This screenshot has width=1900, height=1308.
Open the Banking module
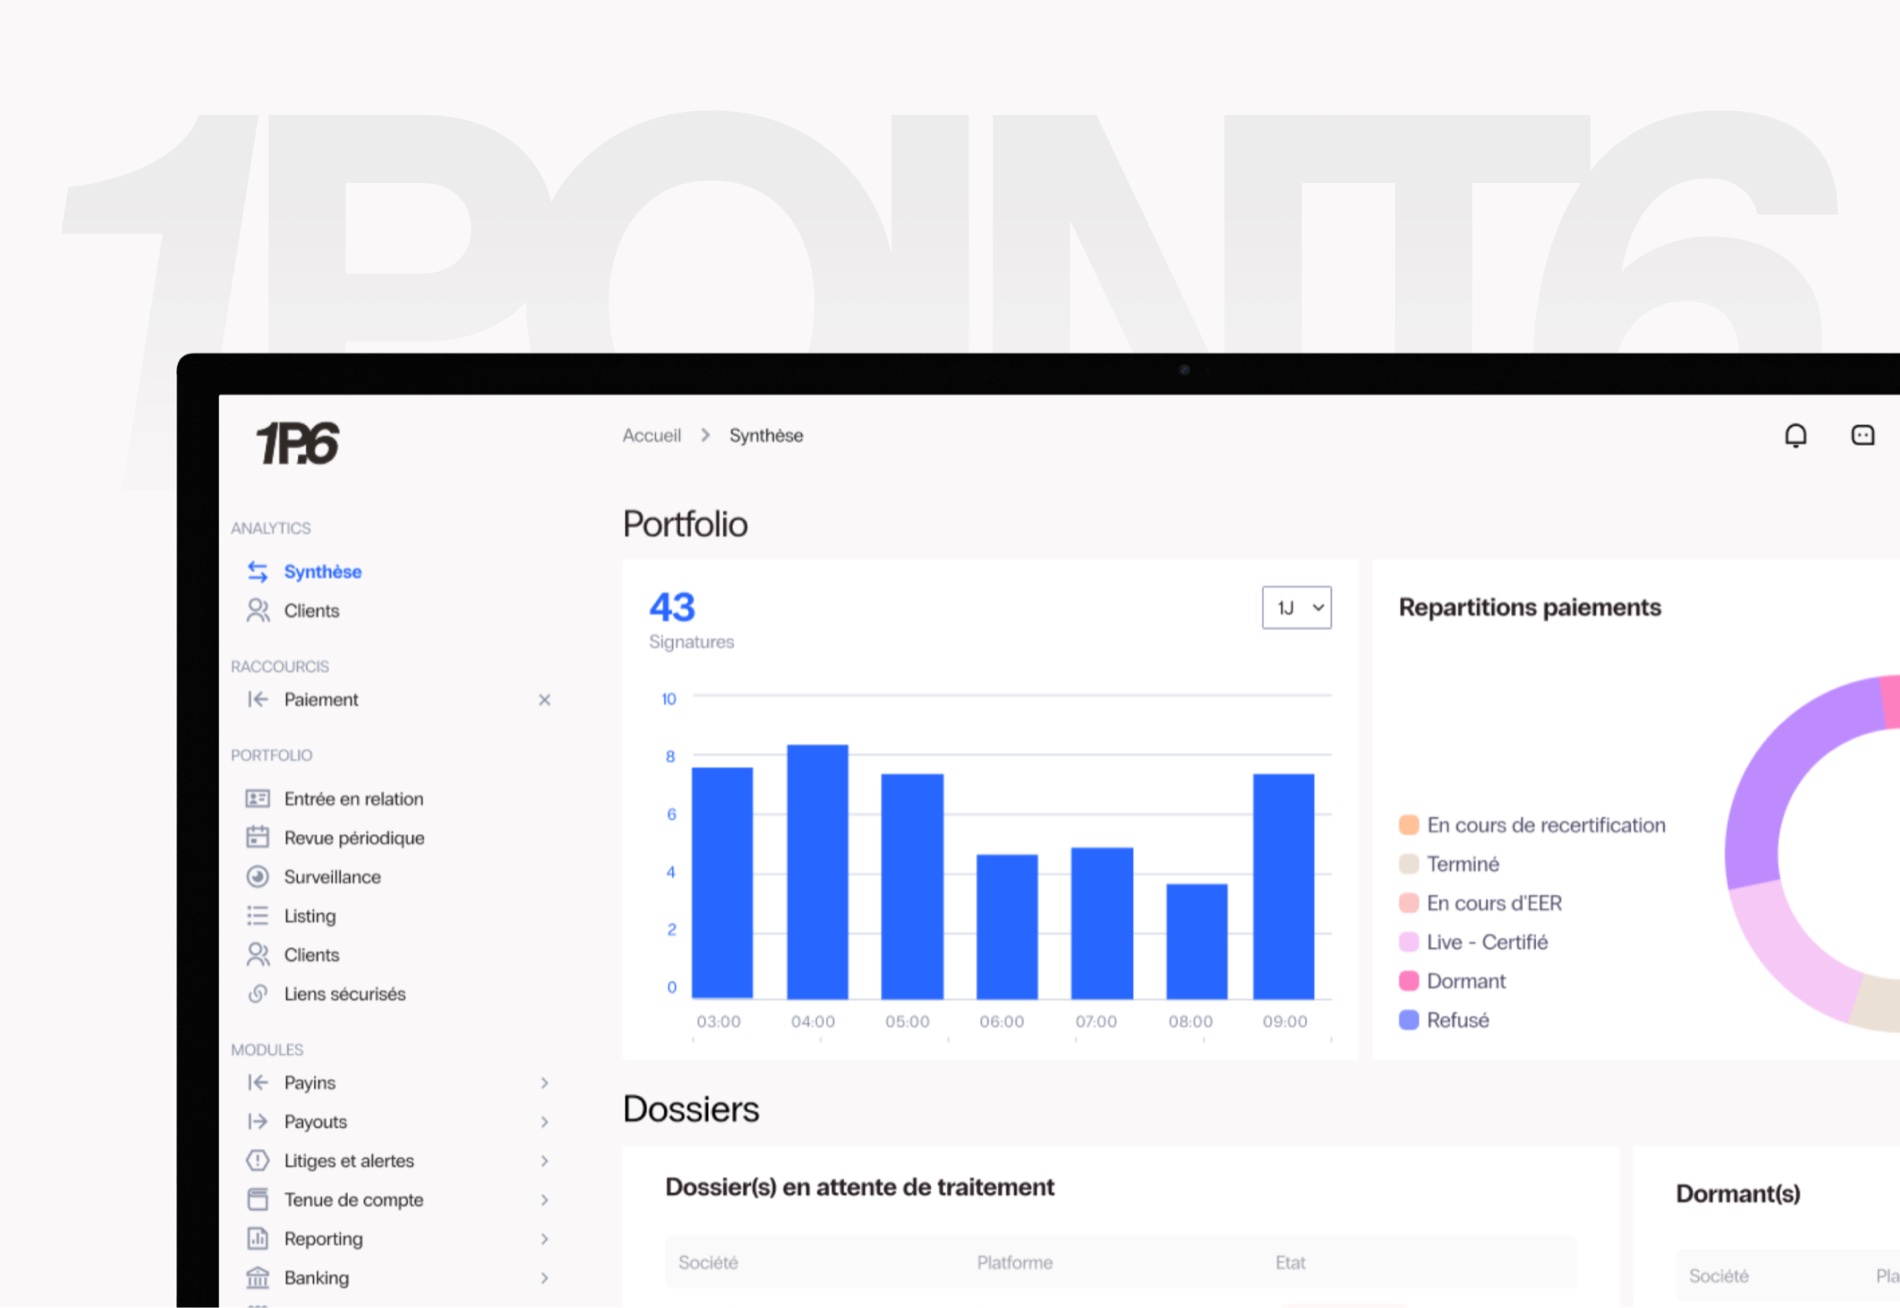(316, 1277)
